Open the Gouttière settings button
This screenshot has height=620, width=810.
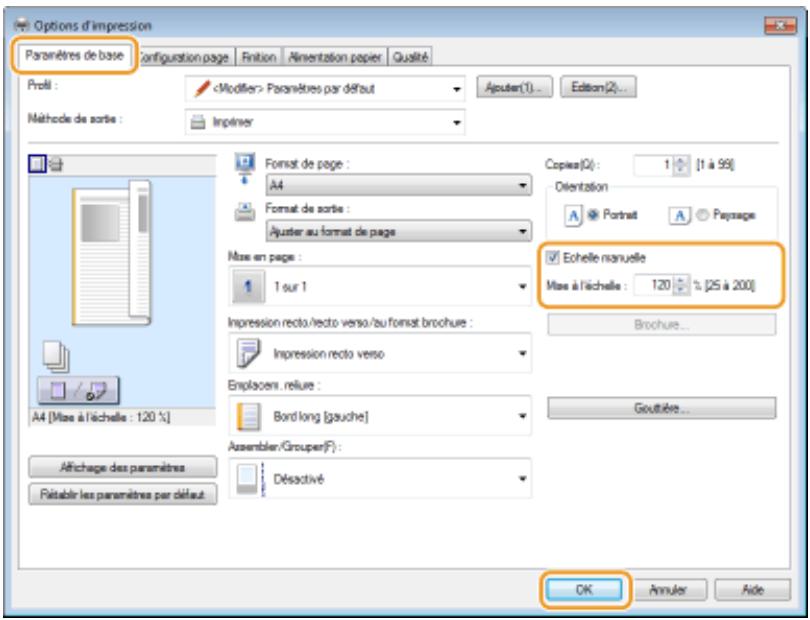pyautogui.click(x=661, y=408)
